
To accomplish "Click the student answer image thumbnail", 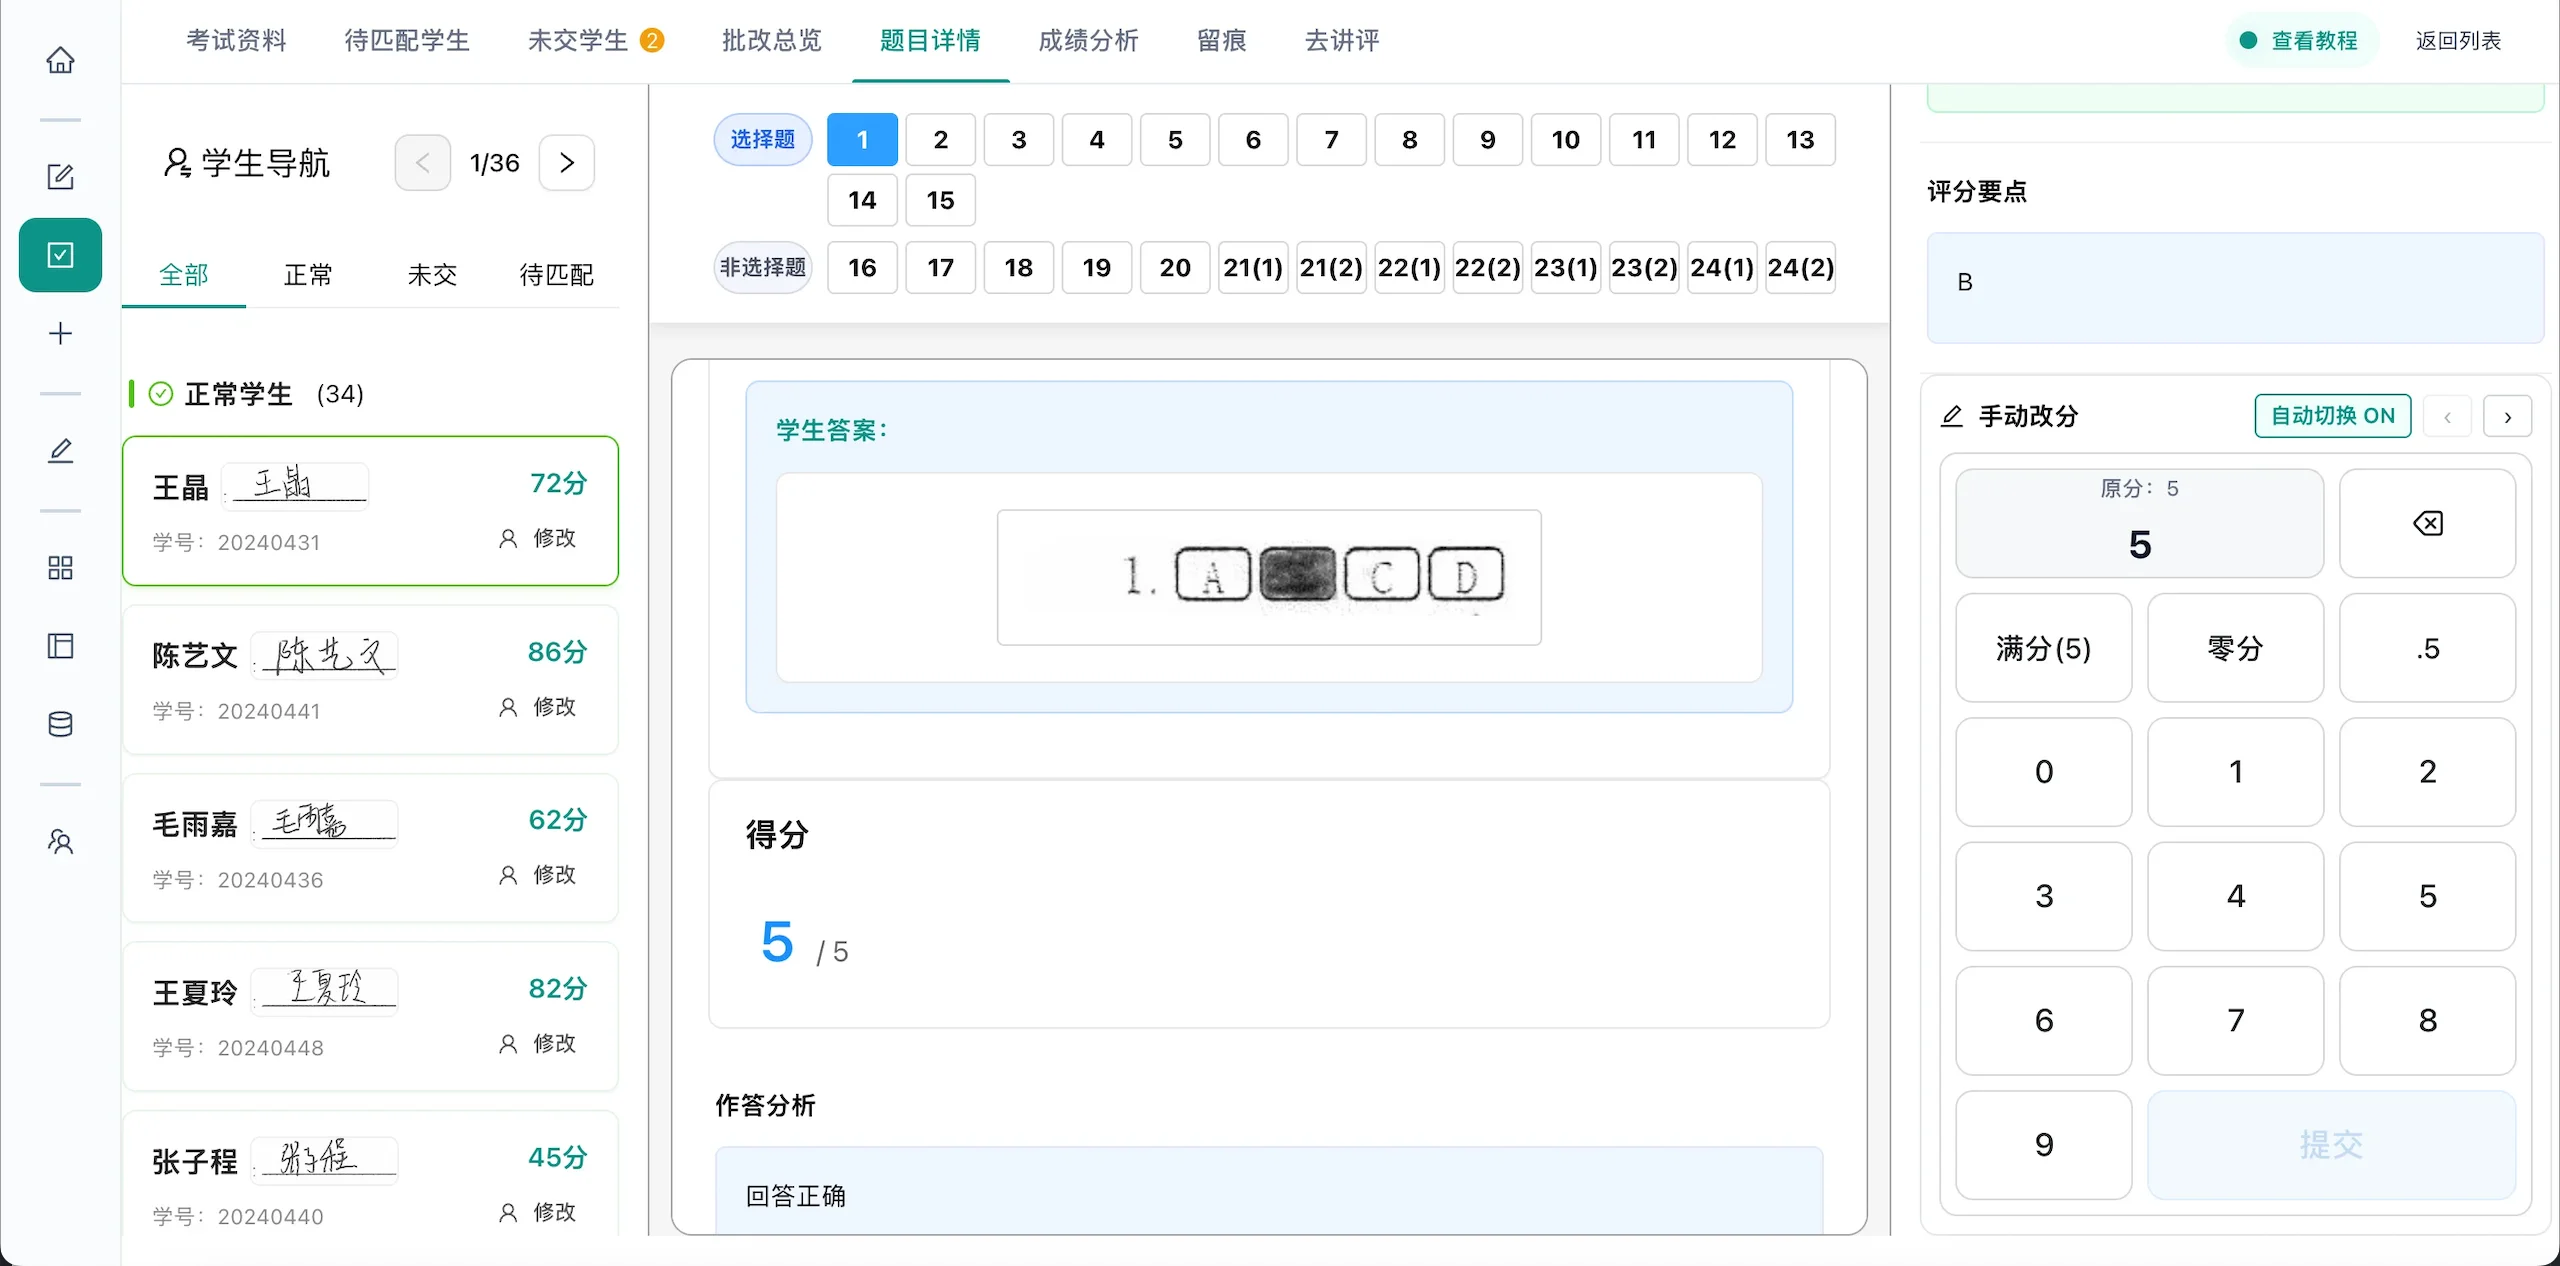I will pos(1269,577).
